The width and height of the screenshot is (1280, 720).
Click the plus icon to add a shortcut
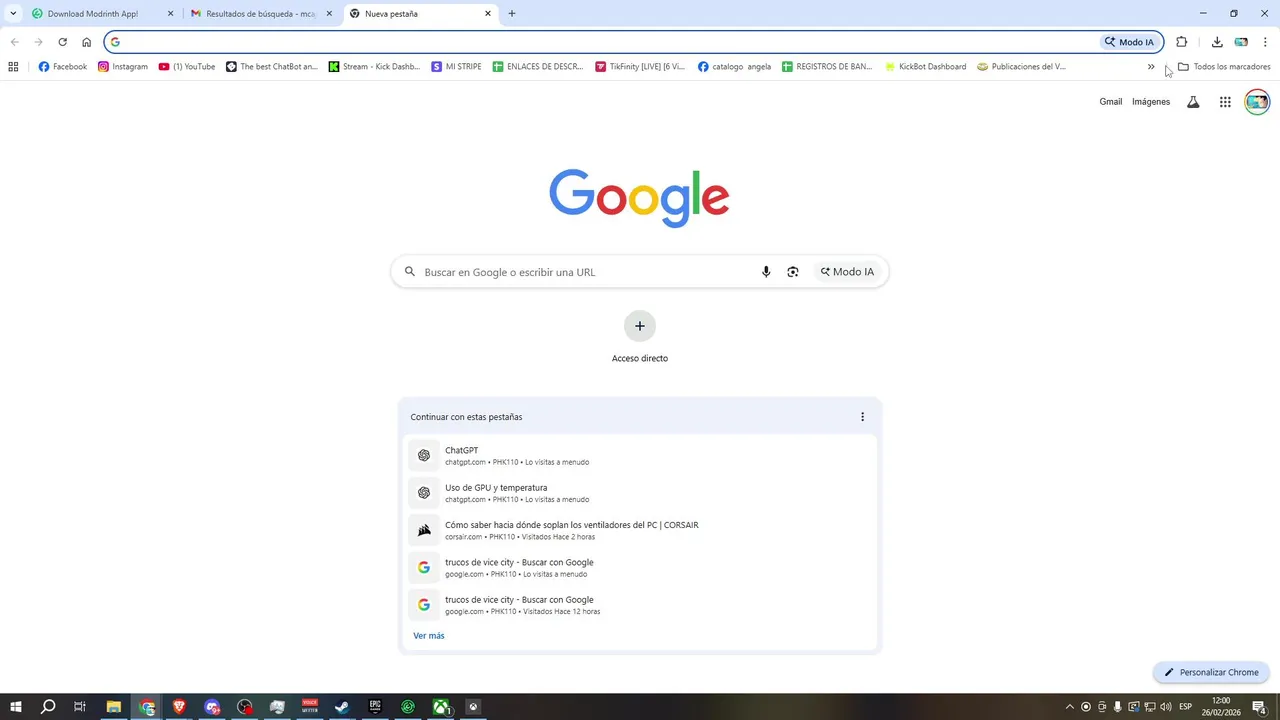(640, 326)
